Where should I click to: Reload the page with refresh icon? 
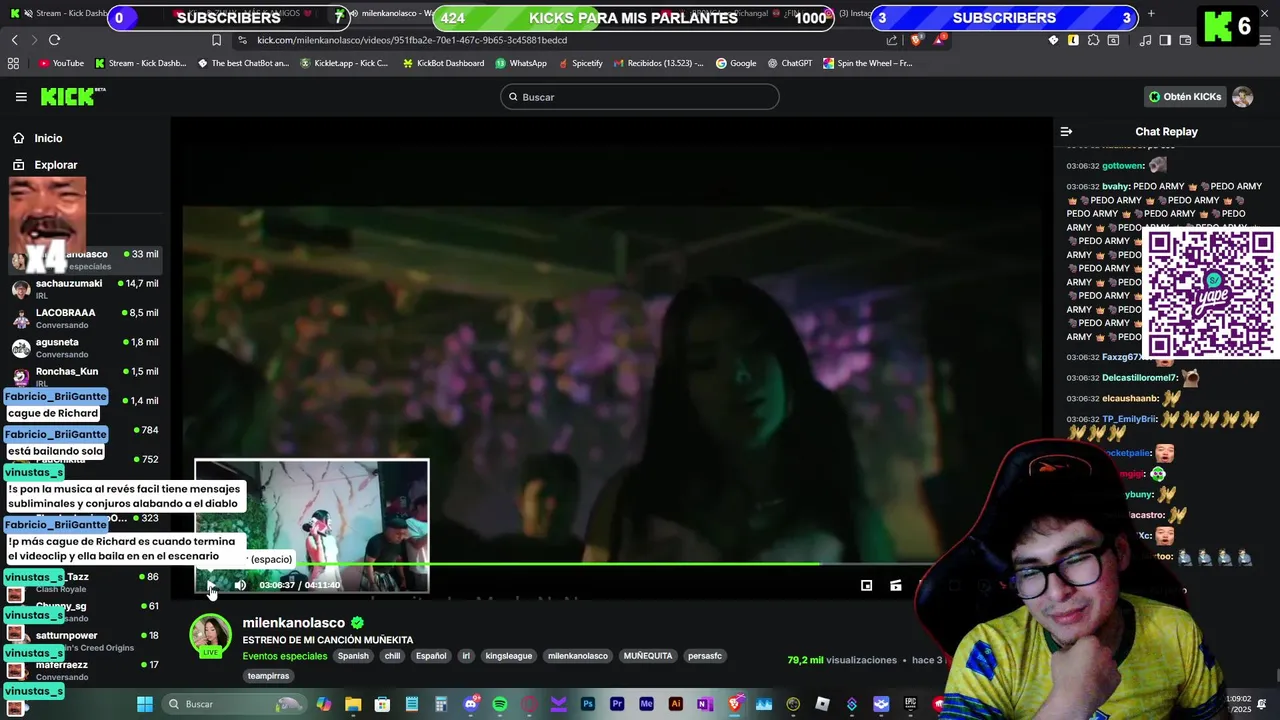(x=54, y=40)
